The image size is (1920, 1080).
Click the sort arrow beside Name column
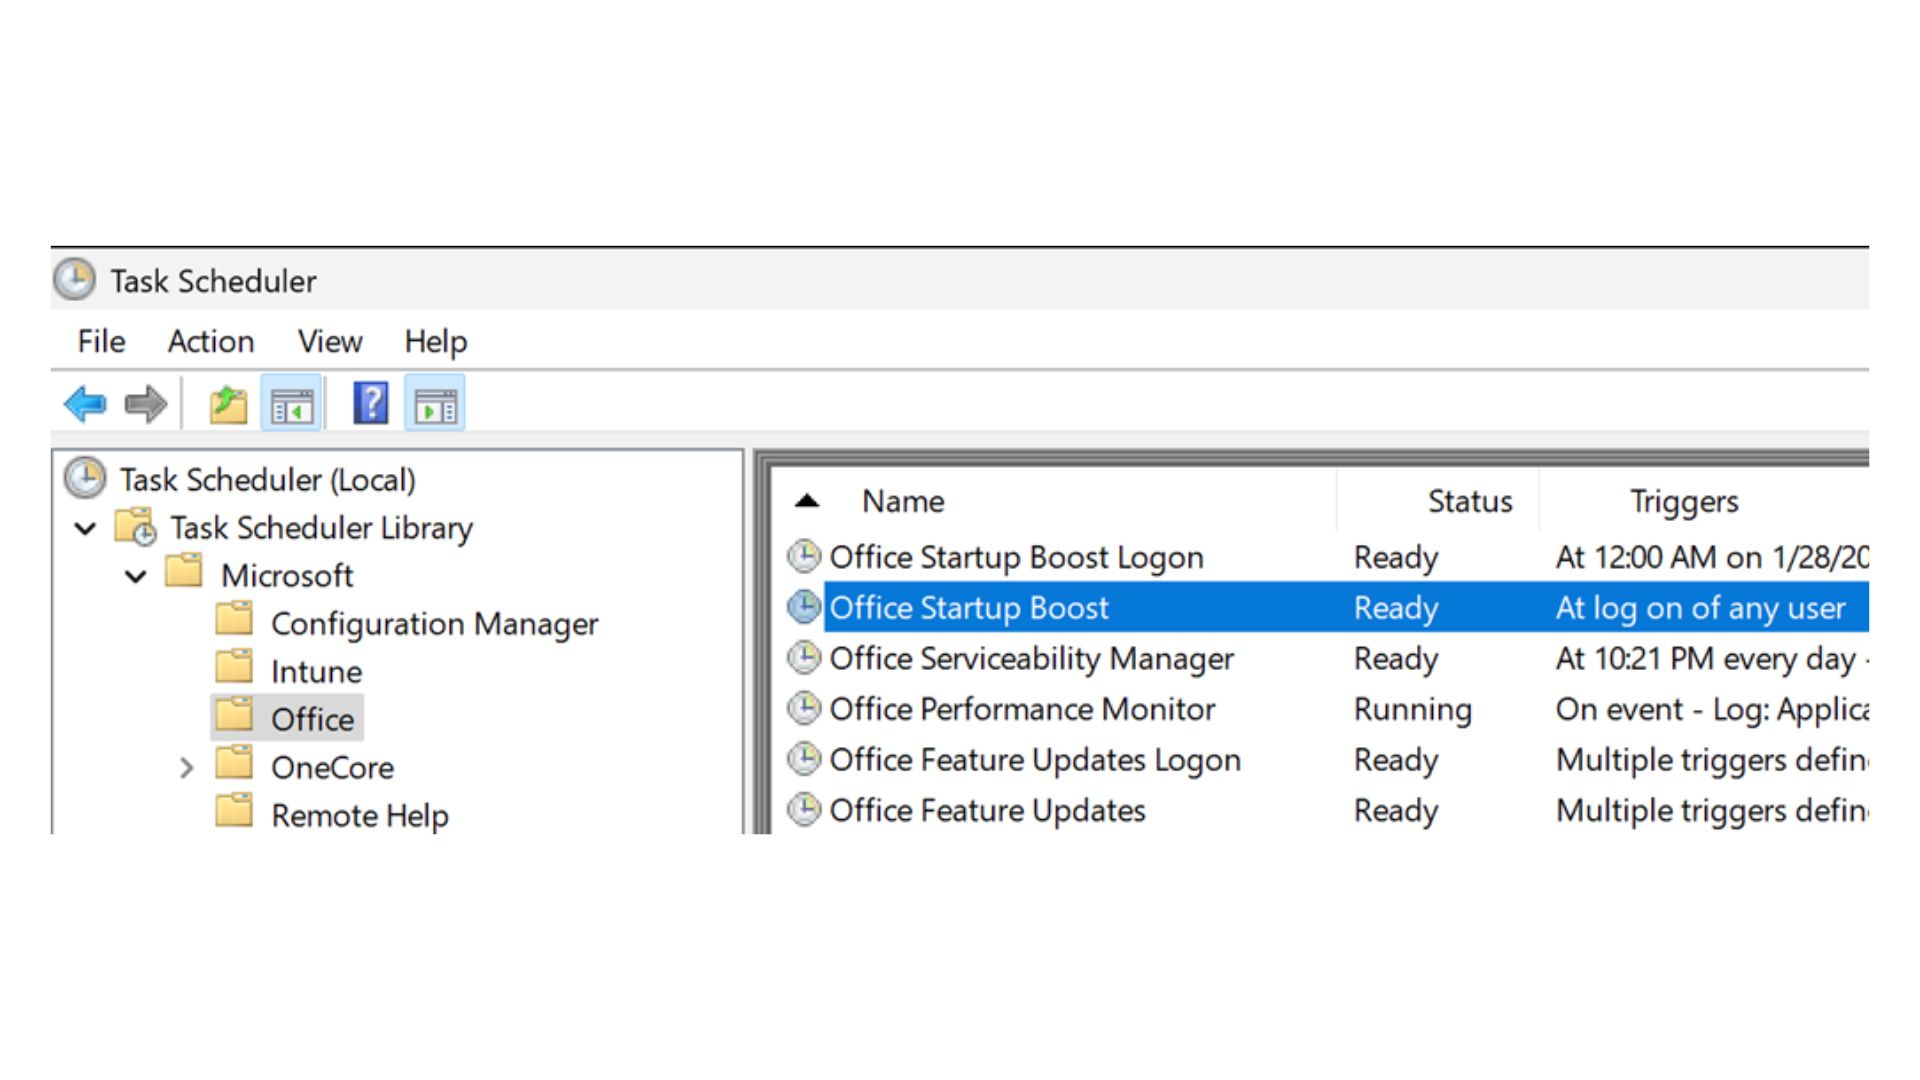tap(807, 501)
